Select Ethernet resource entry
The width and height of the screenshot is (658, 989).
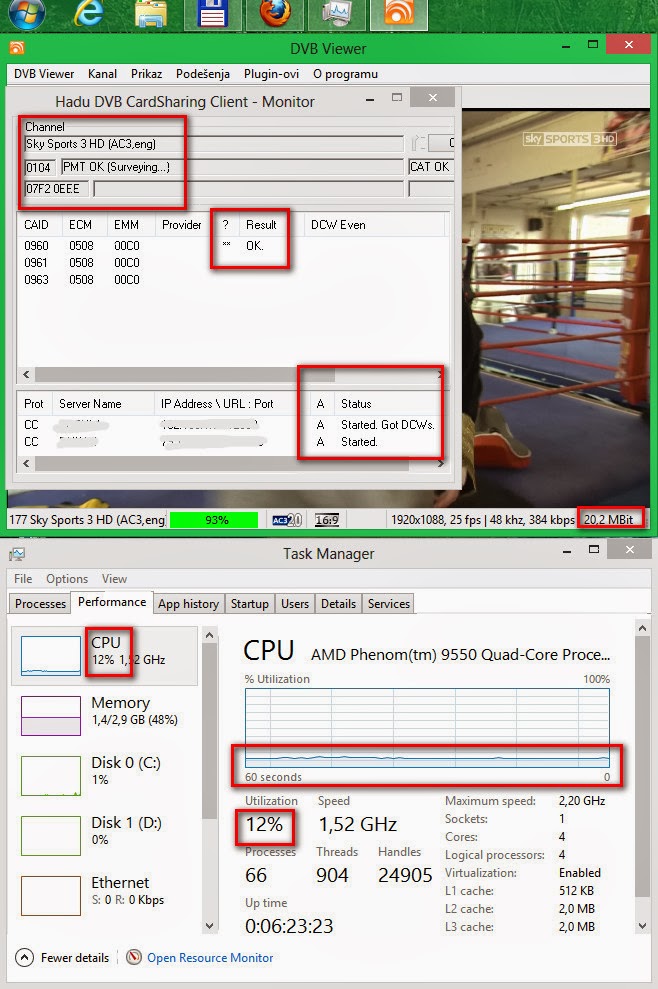[x=104, y=894]
